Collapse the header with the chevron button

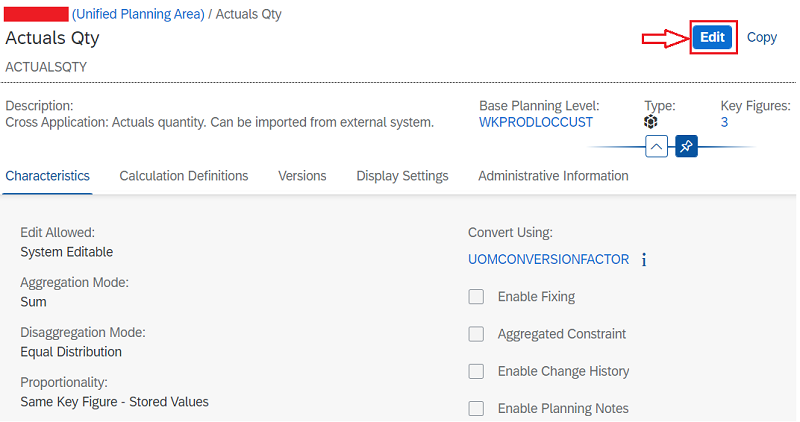[x=657, y=146]
